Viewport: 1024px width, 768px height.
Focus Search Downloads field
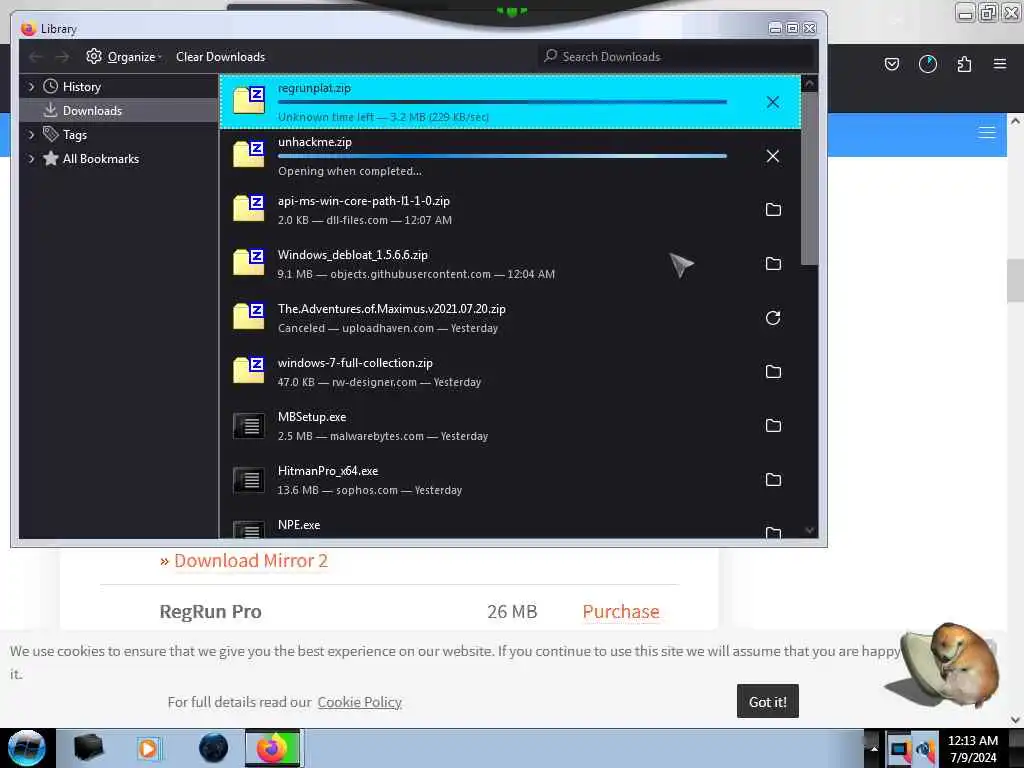[677, 57]
